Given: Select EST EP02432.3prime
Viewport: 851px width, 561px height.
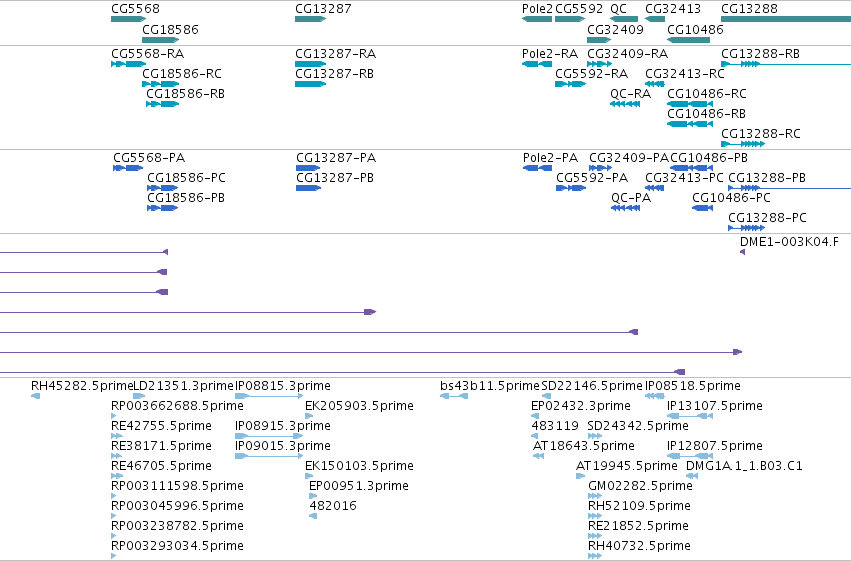Looking at the screenshot, I should pos(535,416).
